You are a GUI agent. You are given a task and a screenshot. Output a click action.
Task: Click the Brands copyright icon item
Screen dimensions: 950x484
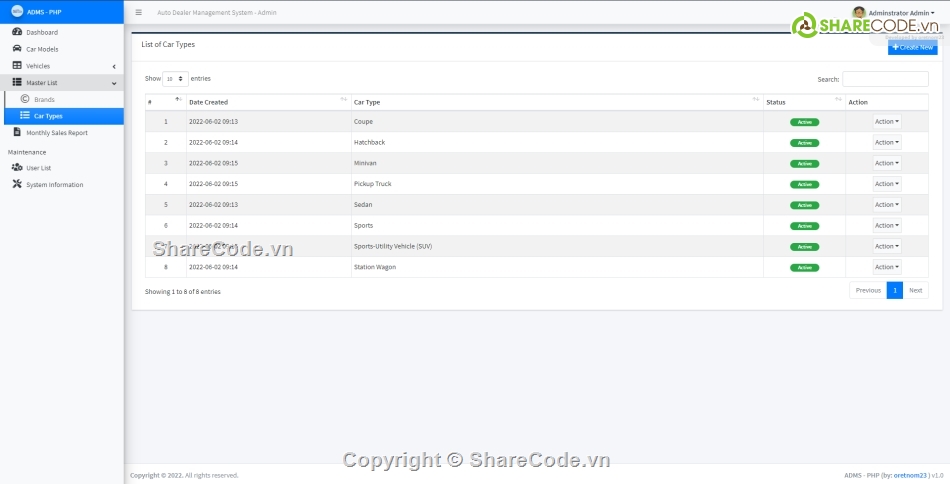pyautogui.click(x=25, y=99)
